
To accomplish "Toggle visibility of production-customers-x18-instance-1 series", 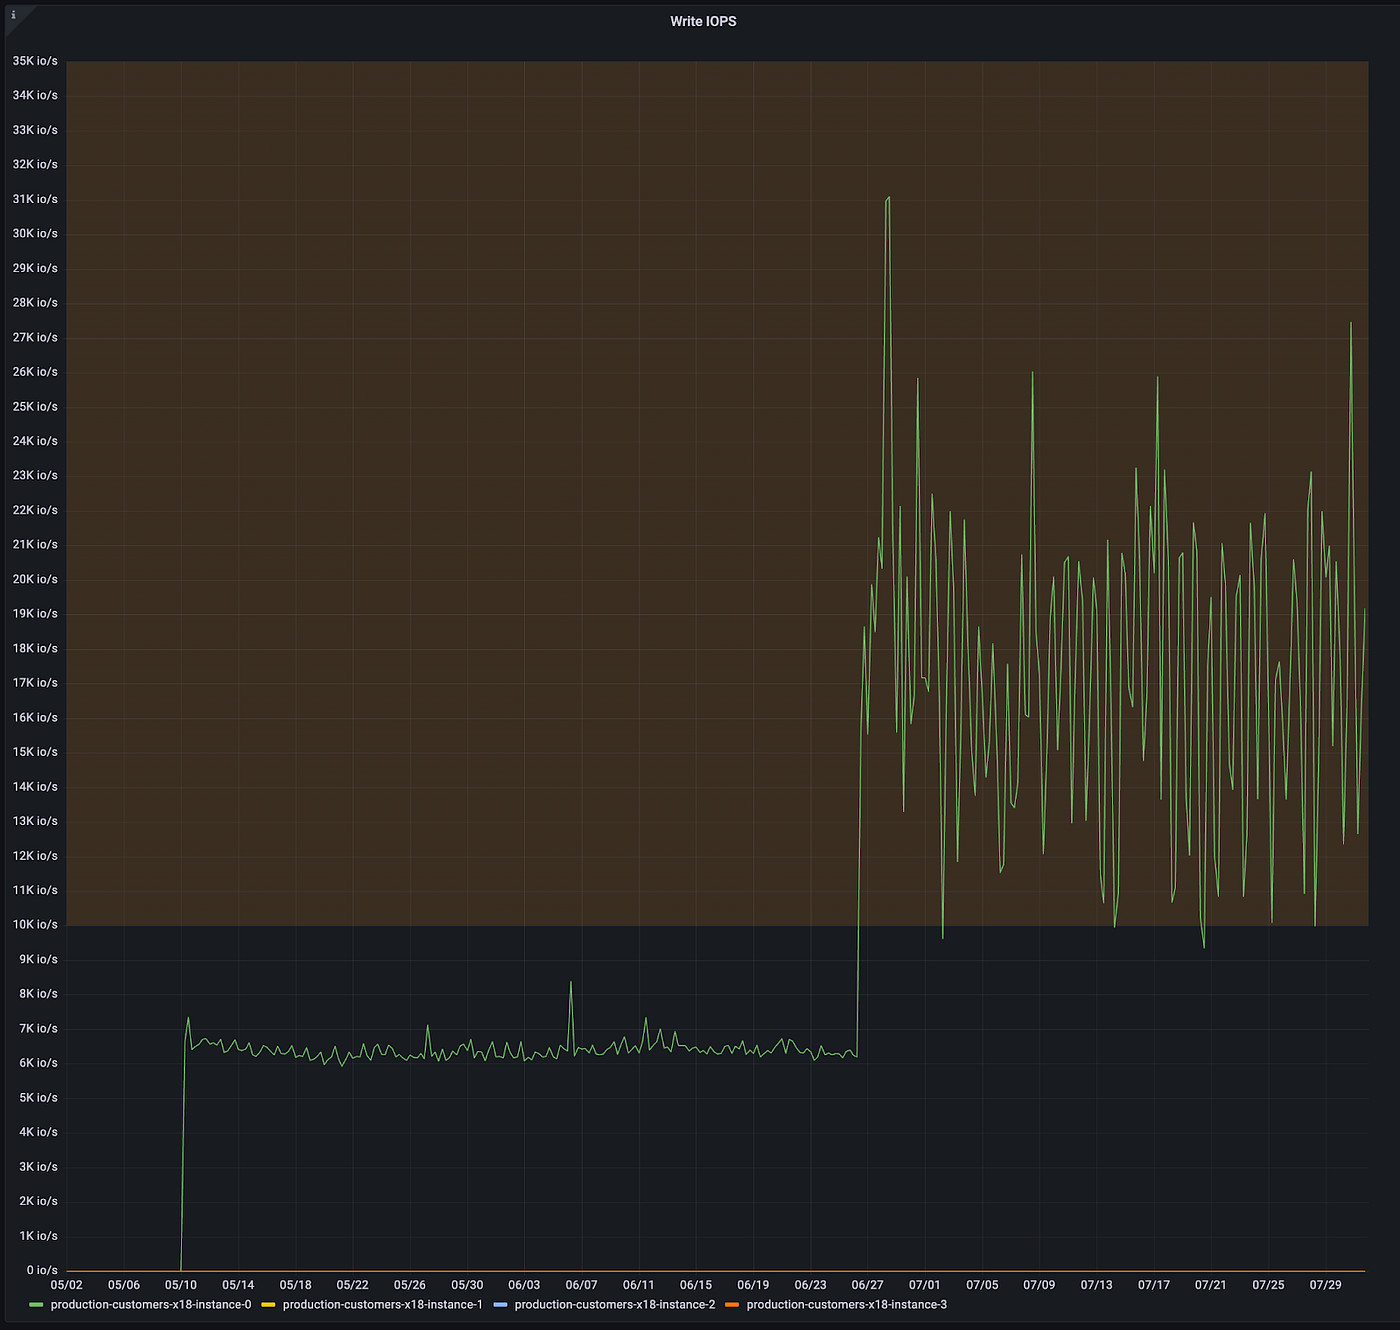I will 383,1304.
